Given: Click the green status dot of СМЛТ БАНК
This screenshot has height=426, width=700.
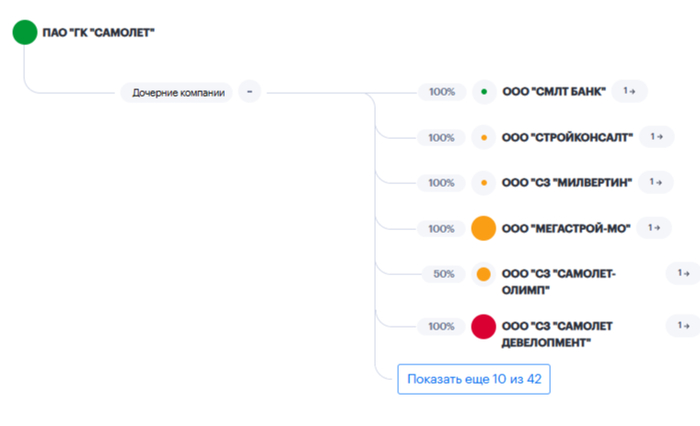Looking at the screenshot, I should click(484, 92).
